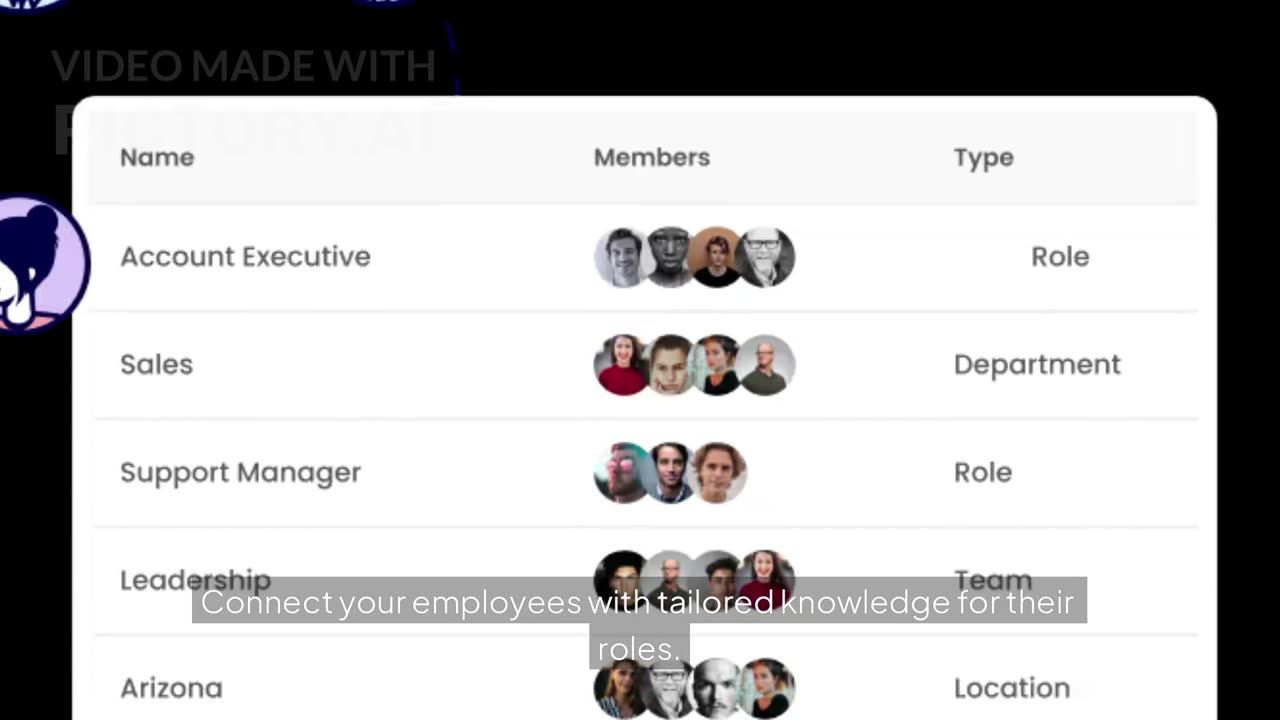Screen dimensions: 1280x720
Task: Click the first avatar in Account Executive row
Action: point(622,257)
